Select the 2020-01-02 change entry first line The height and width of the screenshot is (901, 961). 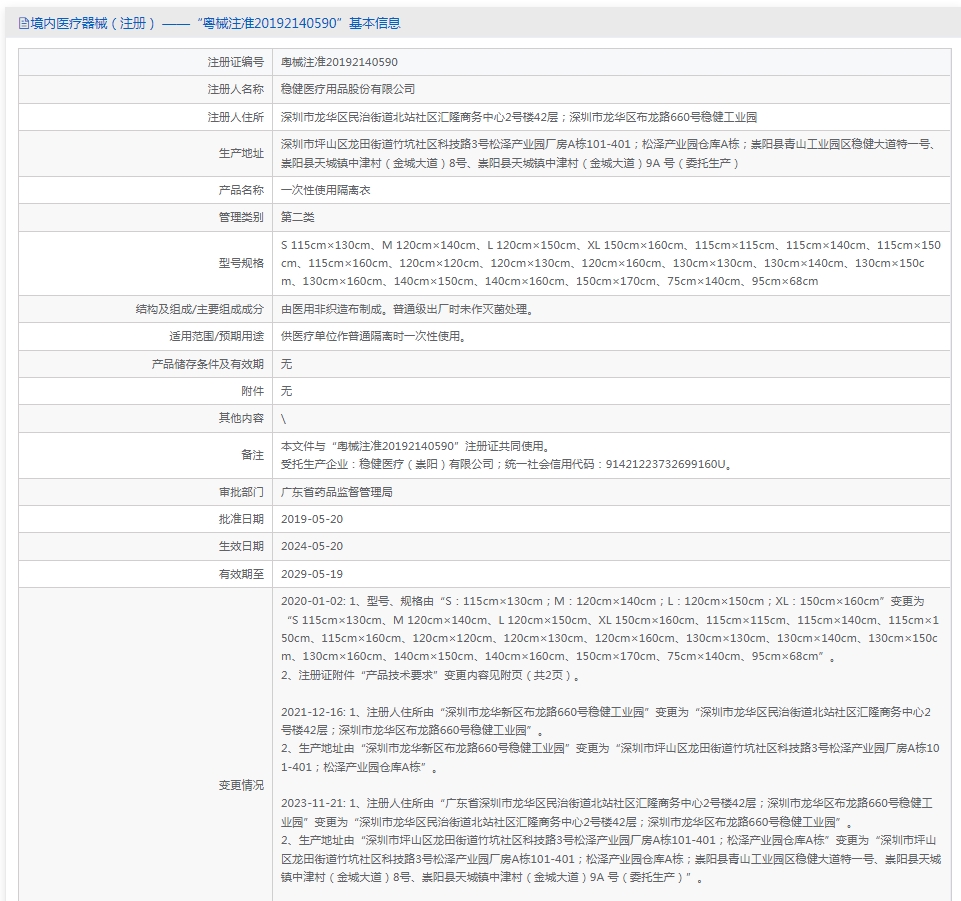tap(602, 601)
